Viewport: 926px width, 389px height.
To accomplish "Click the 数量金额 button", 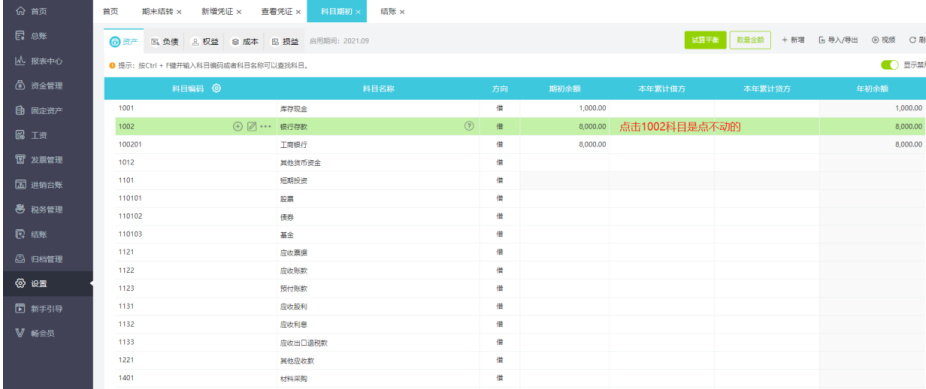I will [750, 40].
